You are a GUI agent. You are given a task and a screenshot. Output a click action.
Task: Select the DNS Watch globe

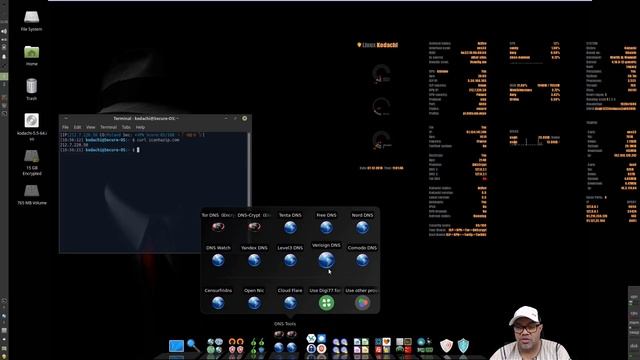[x=218, y=260]
